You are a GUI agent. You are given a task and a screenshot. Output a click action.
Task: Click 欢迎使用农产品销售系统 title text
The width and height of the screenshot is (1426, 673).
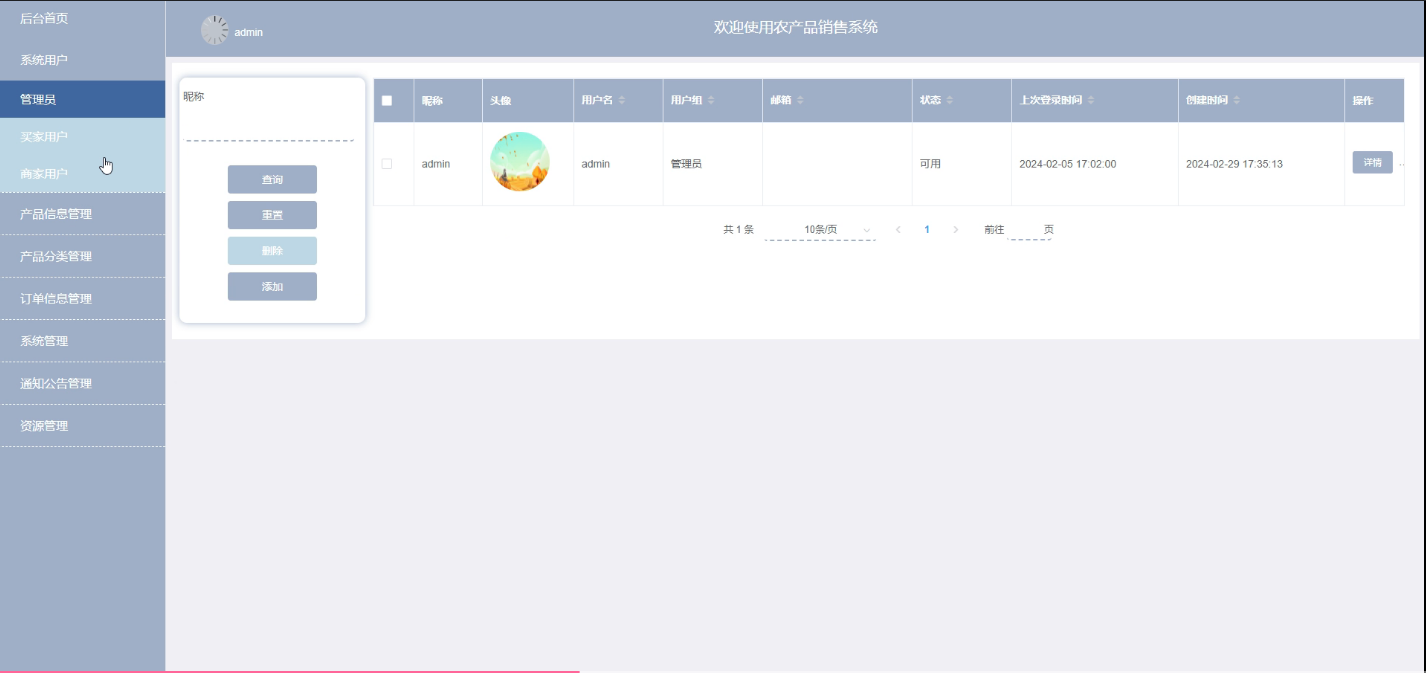pos(796,27)
